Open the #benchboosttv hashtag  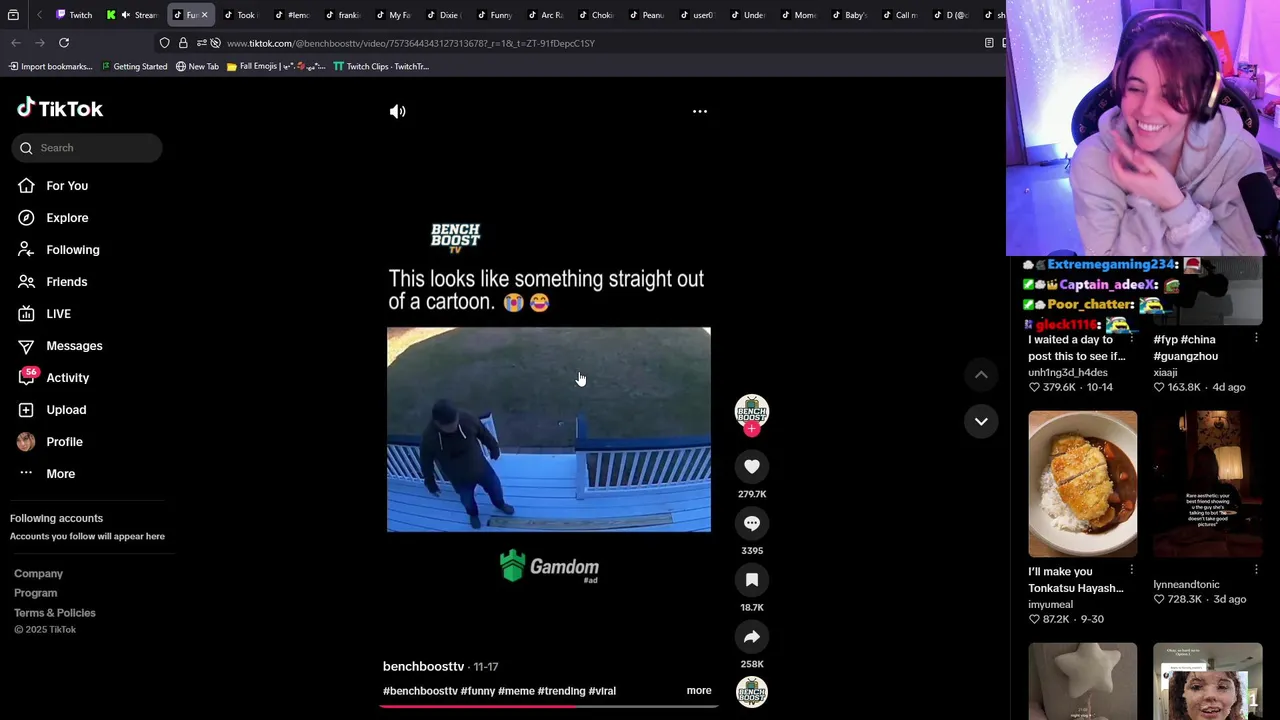pyautogui.click(x=420, y=691)
